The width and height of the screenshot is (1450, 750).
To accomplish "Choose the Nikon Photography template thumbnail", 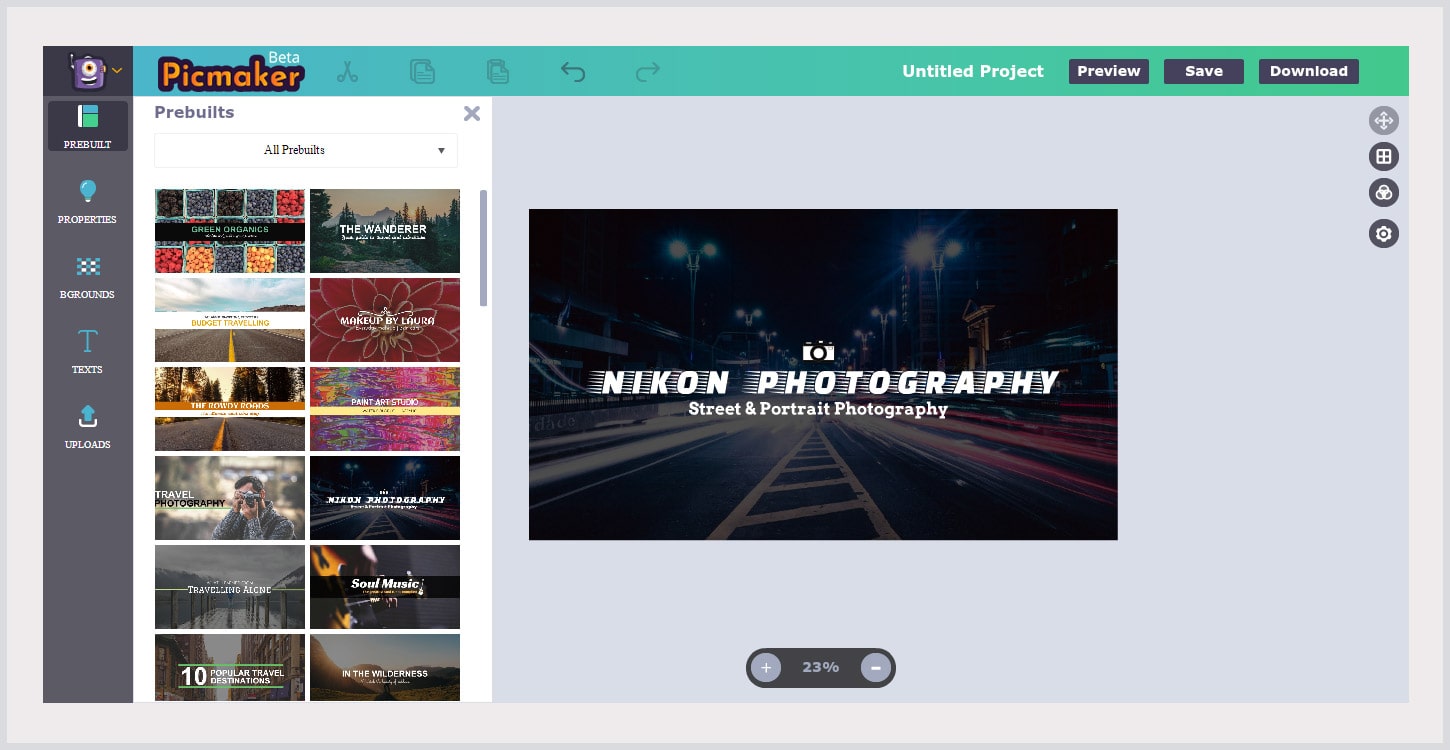I will (385, 498).
